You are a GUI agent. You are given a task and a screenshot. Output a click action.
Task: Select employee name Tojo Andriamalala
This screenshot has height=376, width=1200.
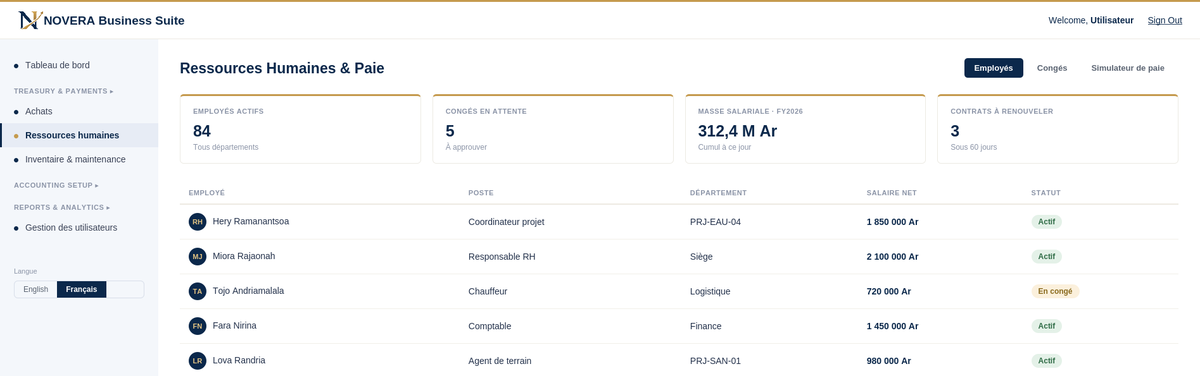[x=249, y=291]
